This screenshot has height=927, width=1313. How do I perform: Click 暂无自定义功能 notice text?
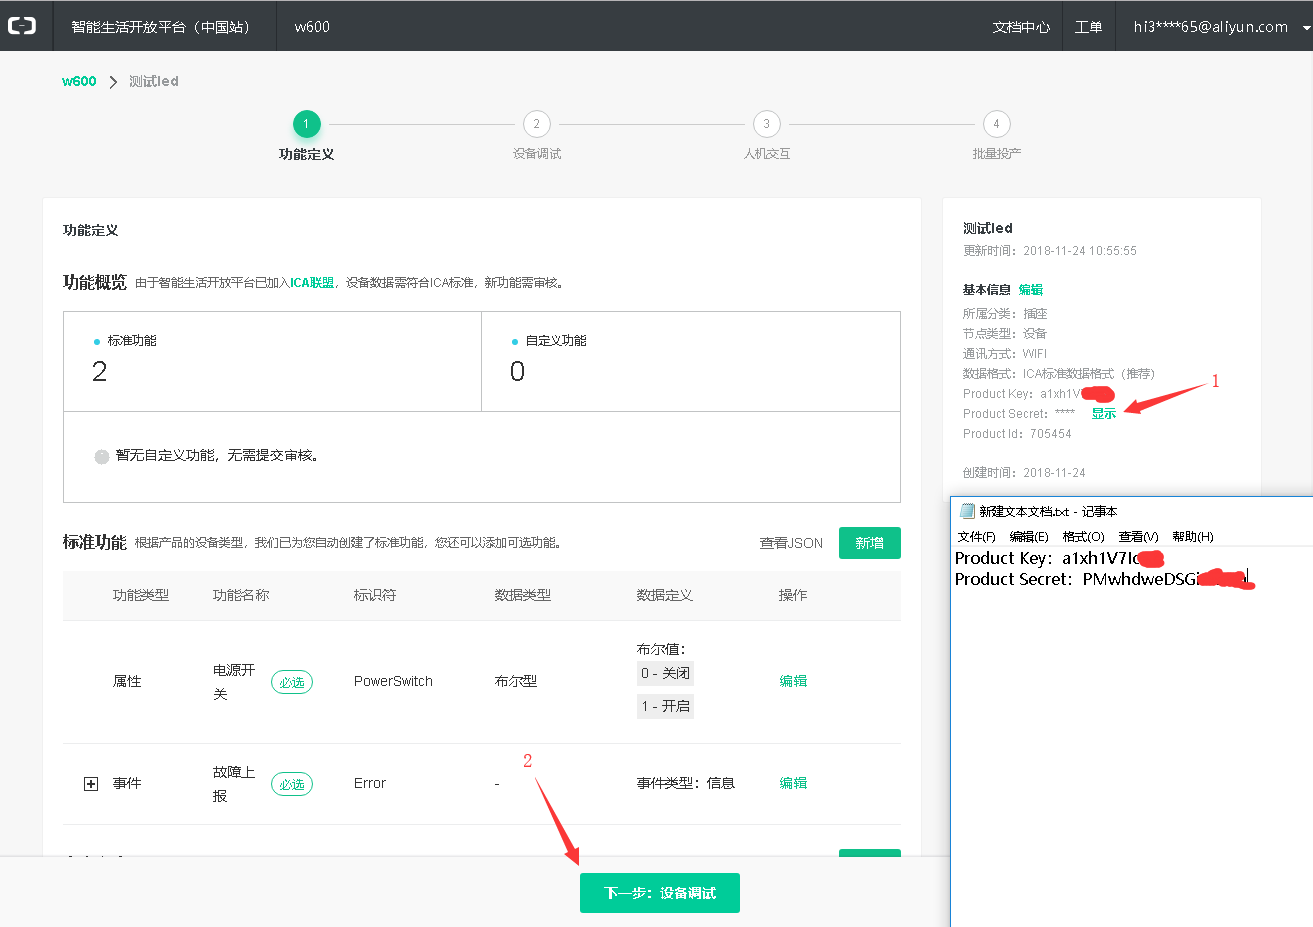pyautogui.click(x=217, y=455)
